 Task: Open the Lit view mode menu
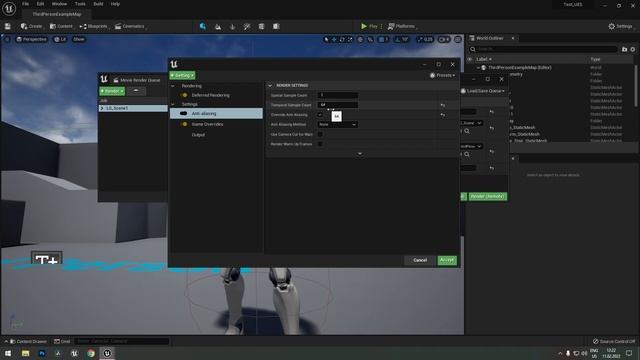[60, 39]
